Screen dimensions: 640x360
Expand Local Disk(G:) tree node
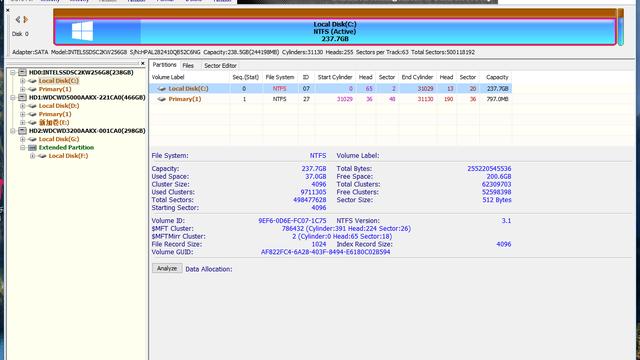pos(22,139)
